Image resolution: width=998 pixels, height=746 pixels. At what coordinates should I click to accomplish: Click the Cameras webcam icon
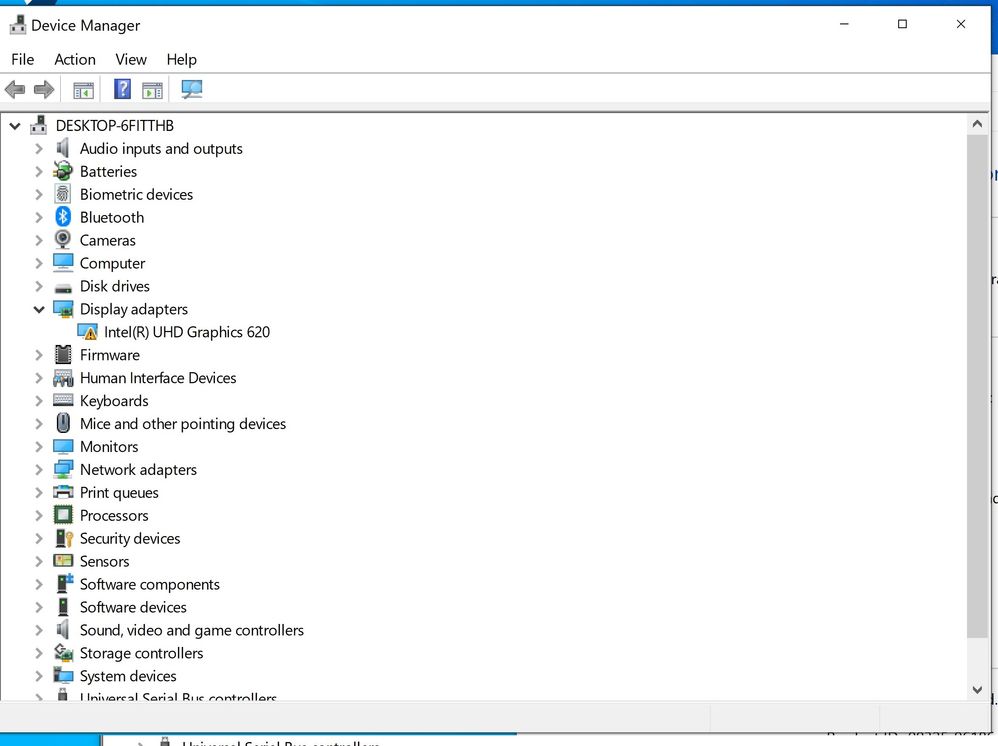click(x=63, y=240)
